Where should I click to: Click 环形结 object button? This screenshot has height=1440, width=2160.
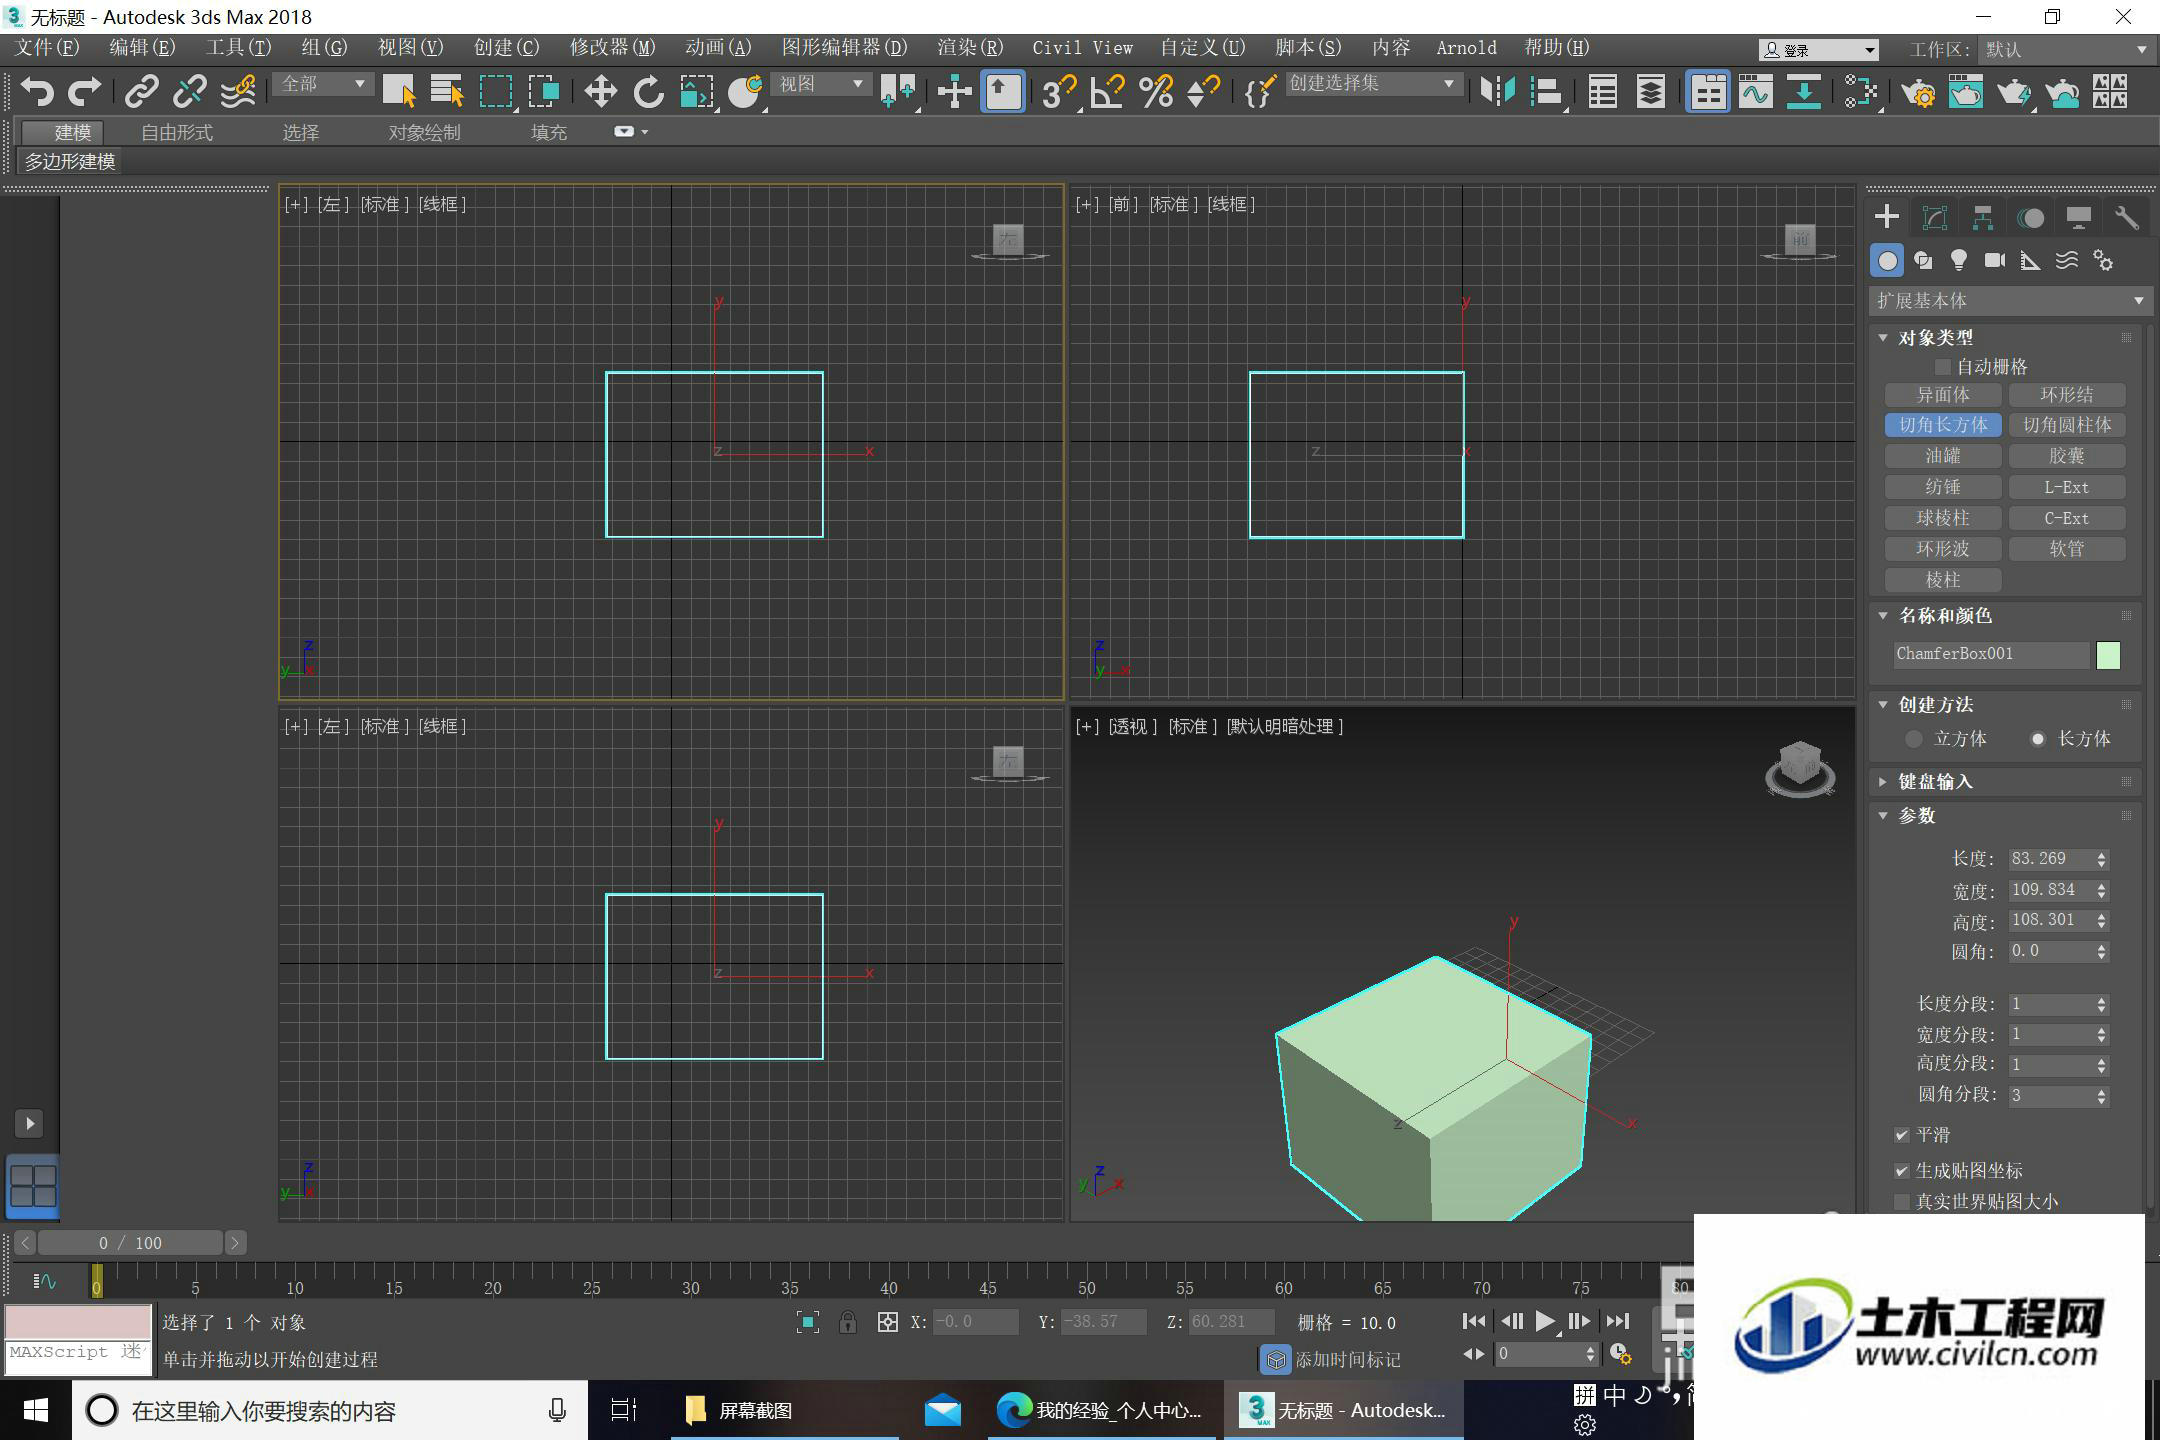(x=2067, y=395)
